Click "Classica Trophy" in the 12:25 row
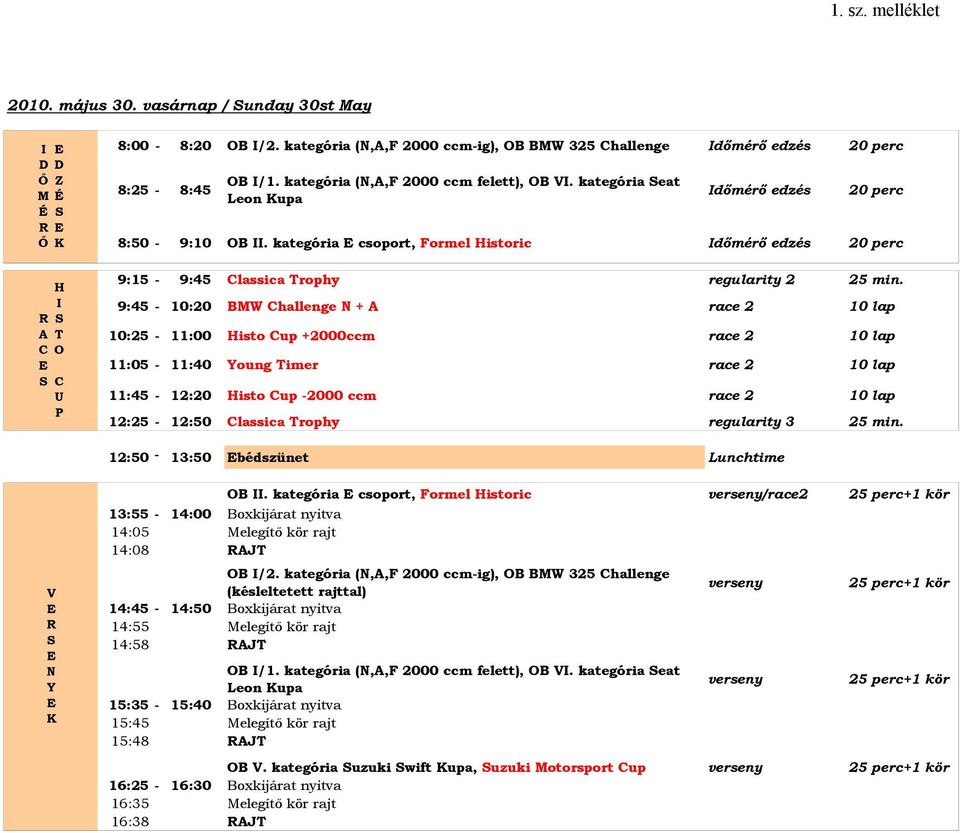This screenshot has height=833, width=960. pos(283,422)
